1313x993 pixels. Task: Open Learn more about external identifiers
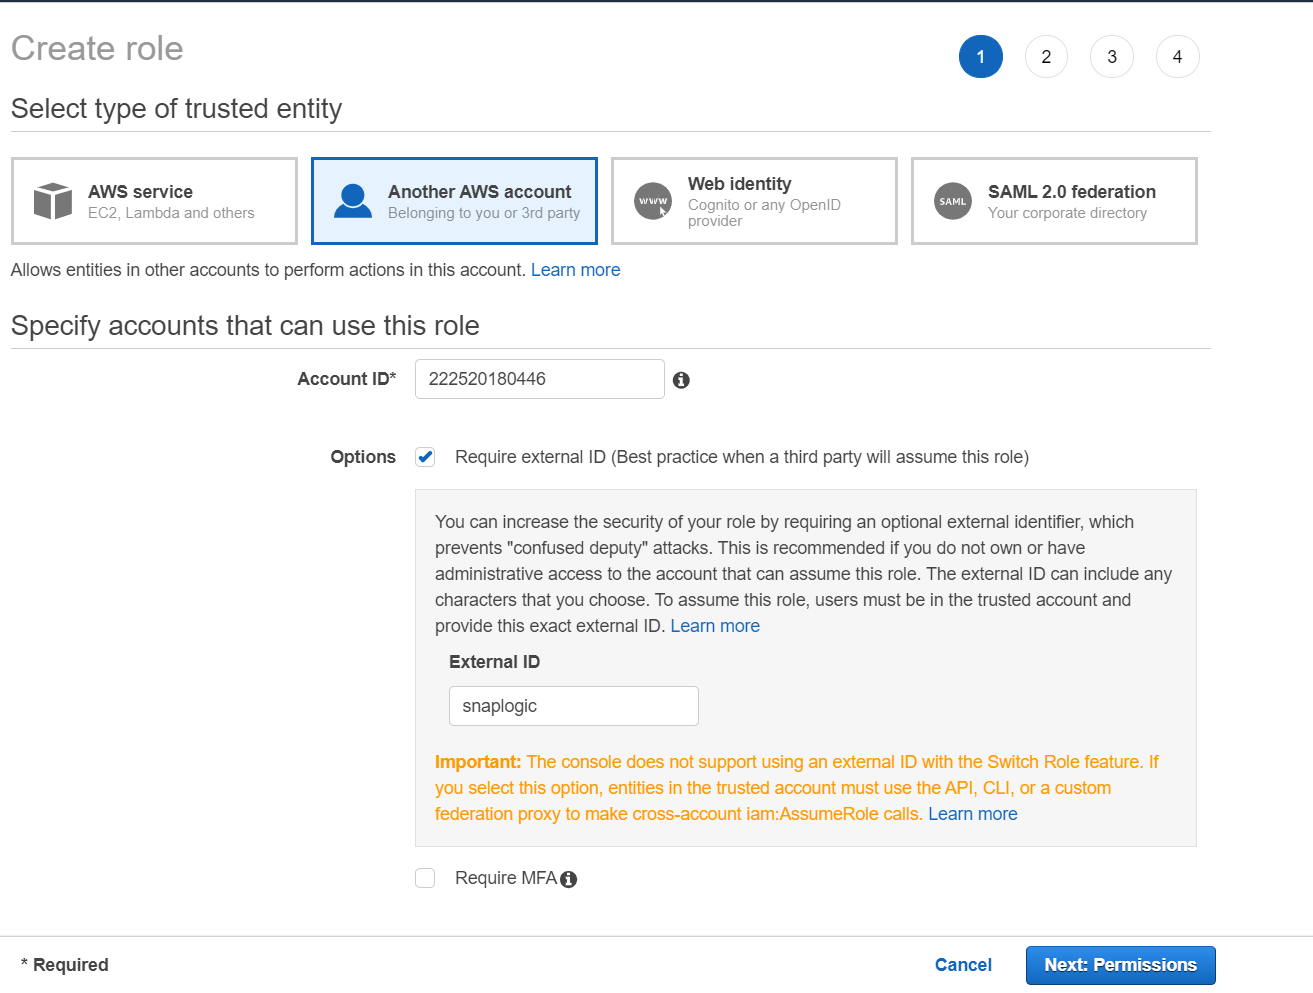(x=715, y=625)
